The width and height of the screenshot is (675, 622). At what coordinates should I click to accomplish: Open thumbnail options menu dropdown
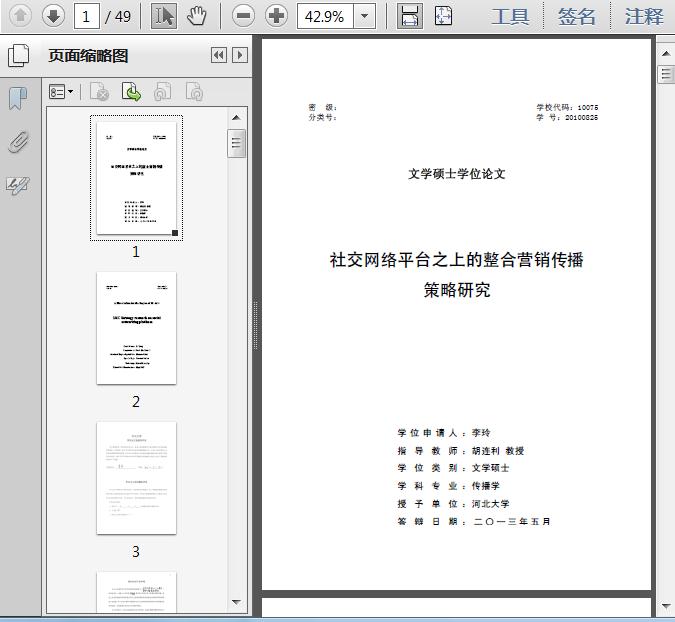tap(61, 92)
